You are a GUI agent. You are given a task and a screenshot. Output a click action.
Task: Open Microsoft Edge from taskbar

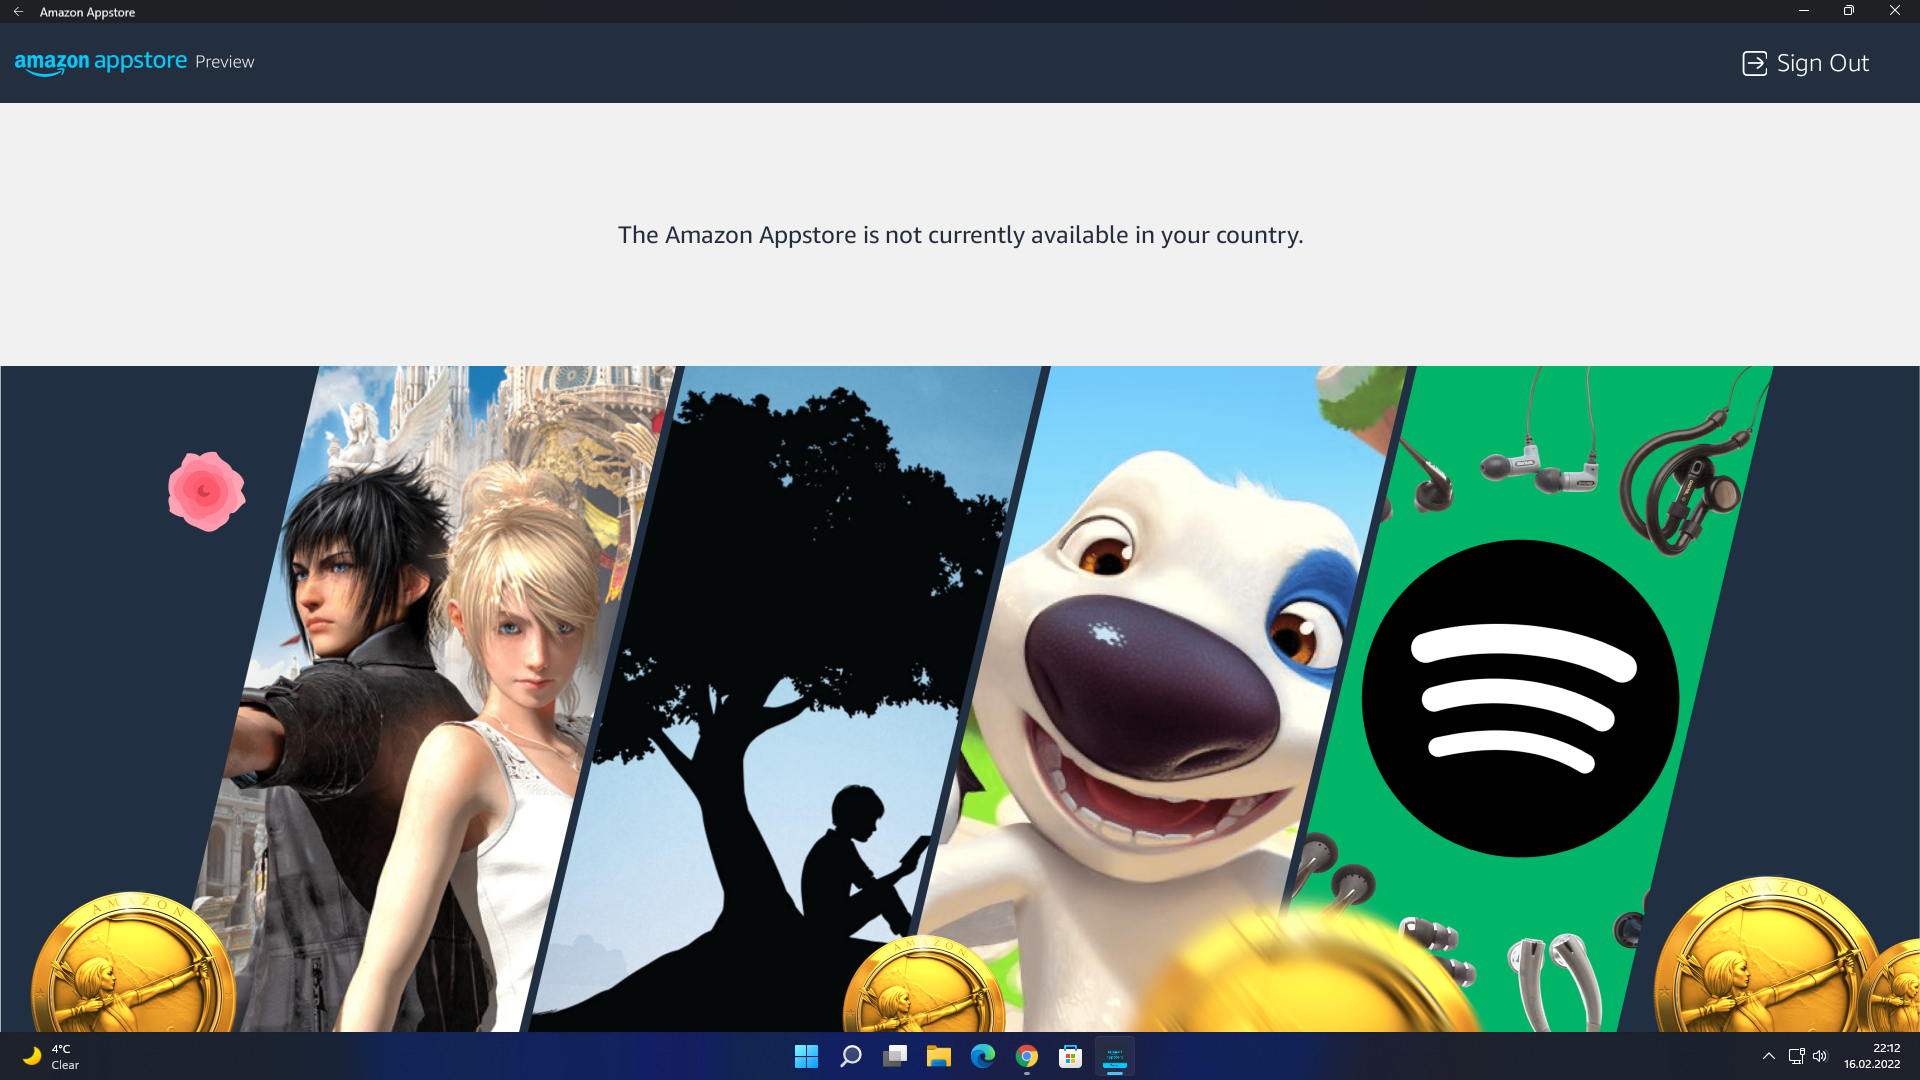(x=983, y=1056)
